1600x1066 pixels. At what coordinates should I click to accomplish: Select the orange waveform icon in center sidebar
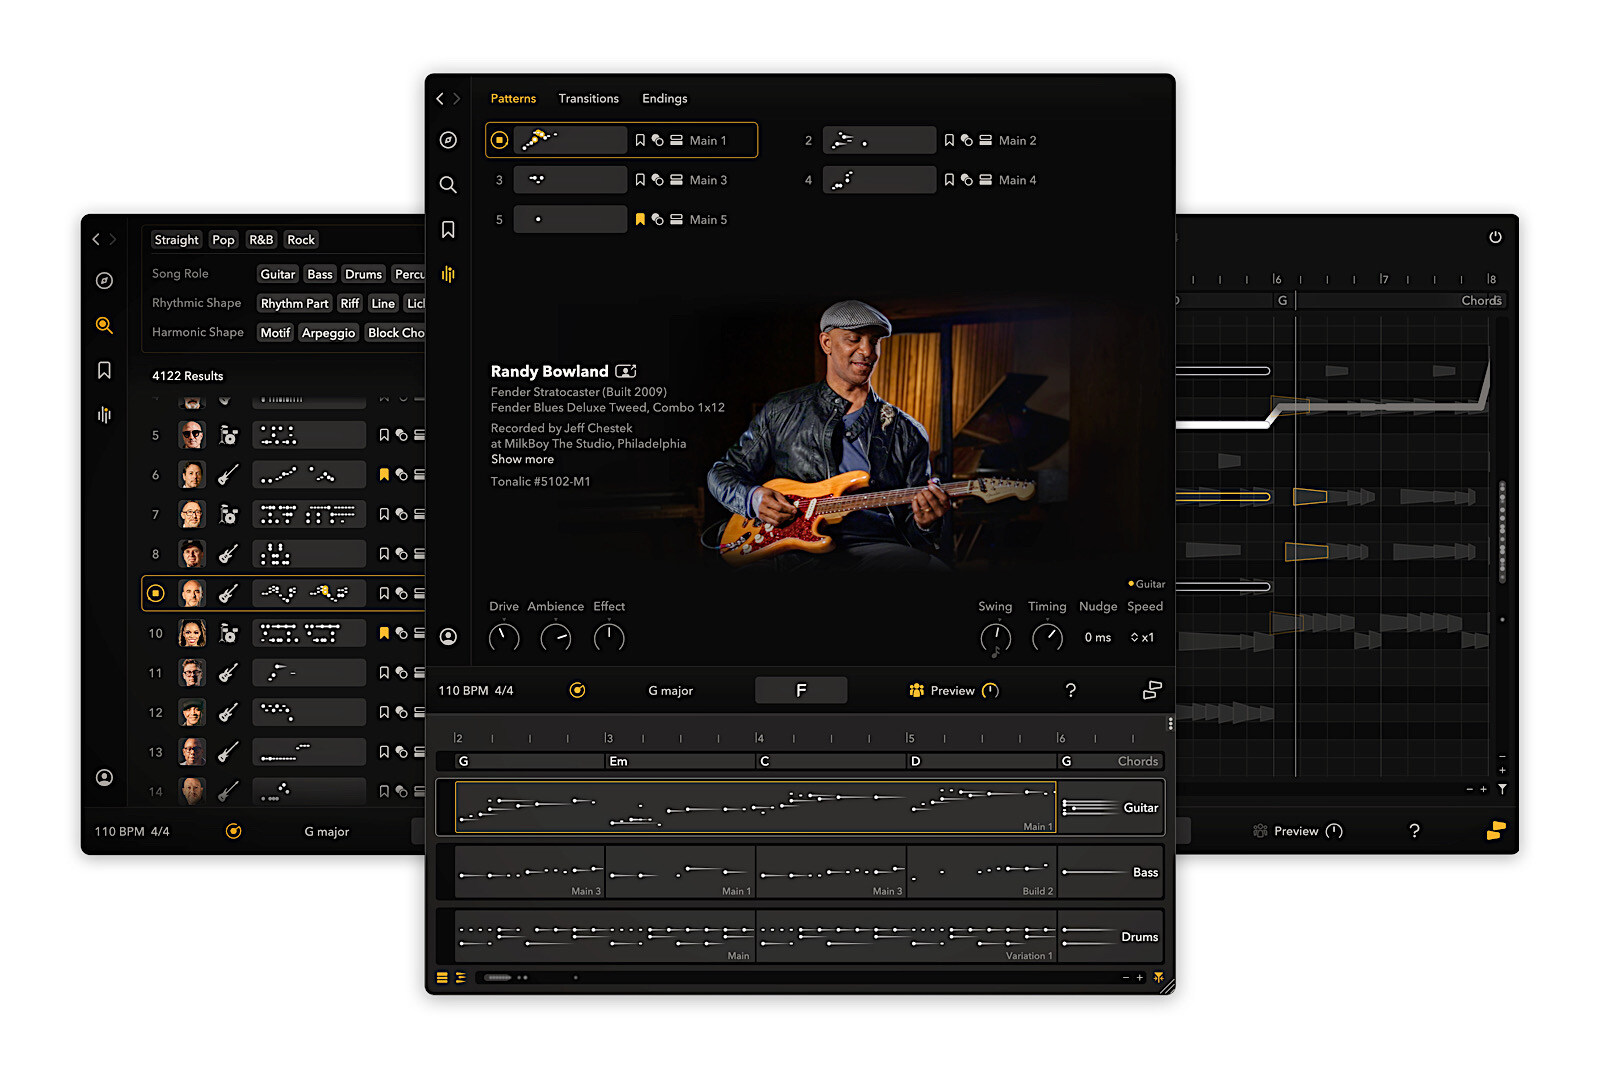pyautogui.click(x=448, y=274)
